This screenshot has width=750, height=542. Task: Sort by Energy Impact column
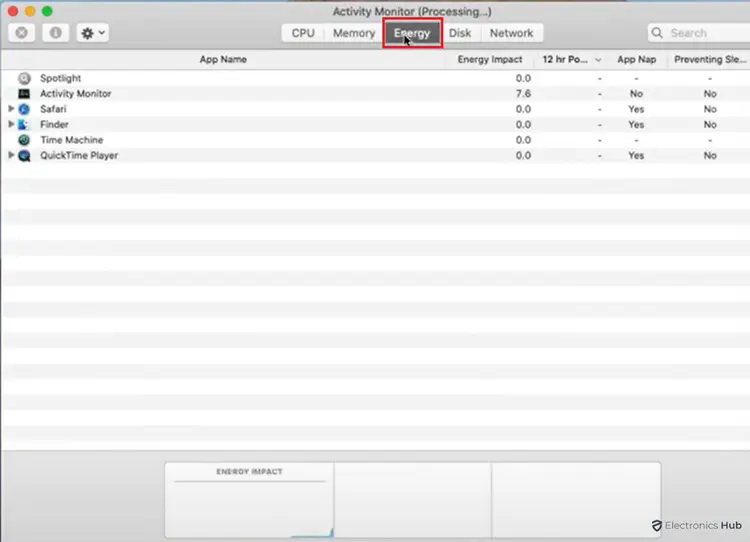tap(490, 59)
